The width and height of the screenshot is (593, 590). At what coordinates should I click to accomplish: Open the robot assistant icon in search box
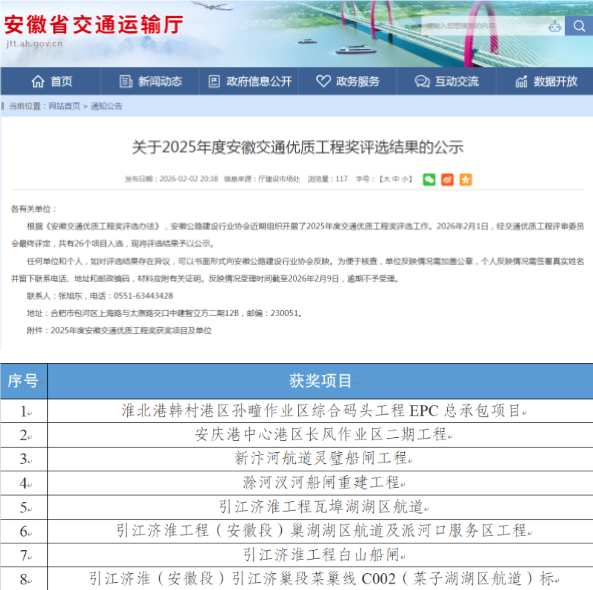point(555,26)
